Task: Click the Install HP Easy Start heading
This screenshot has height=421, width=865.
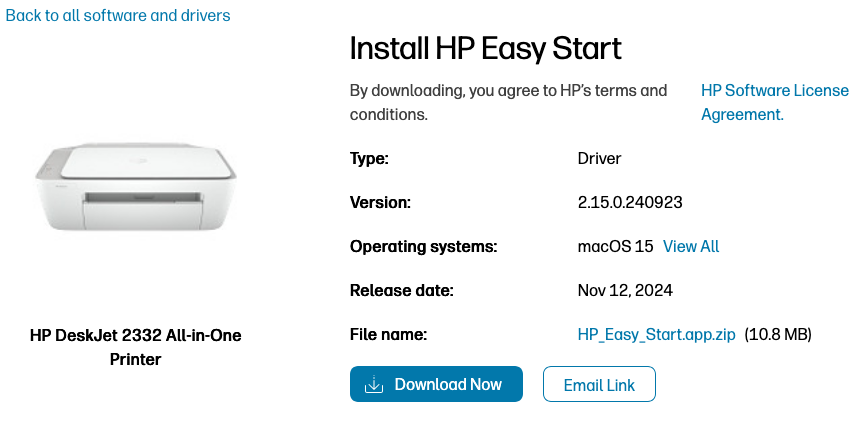Action: (x=485, y=48)
